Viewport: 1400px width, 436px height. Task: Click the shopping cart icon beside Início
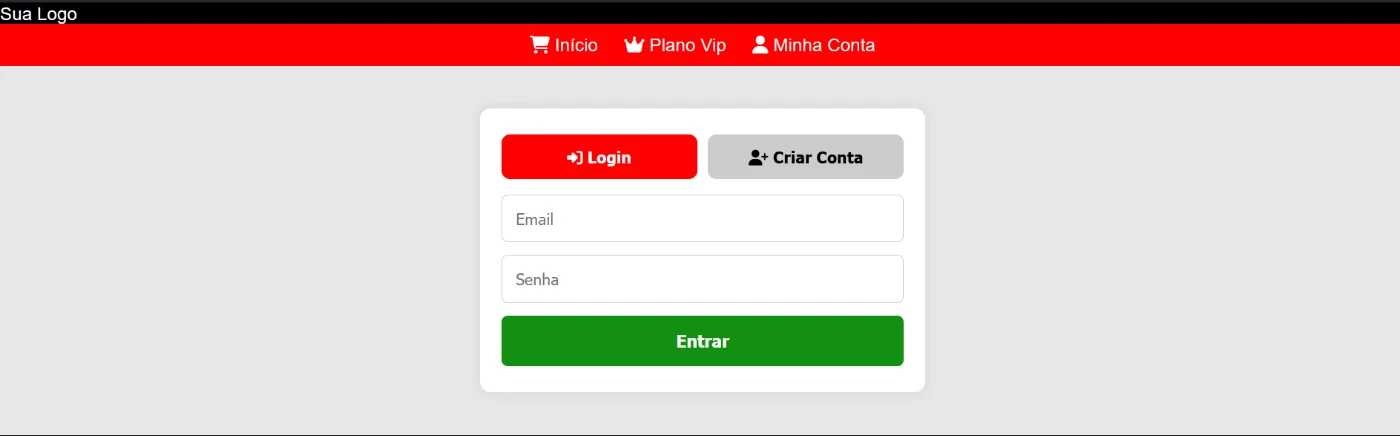539,45
